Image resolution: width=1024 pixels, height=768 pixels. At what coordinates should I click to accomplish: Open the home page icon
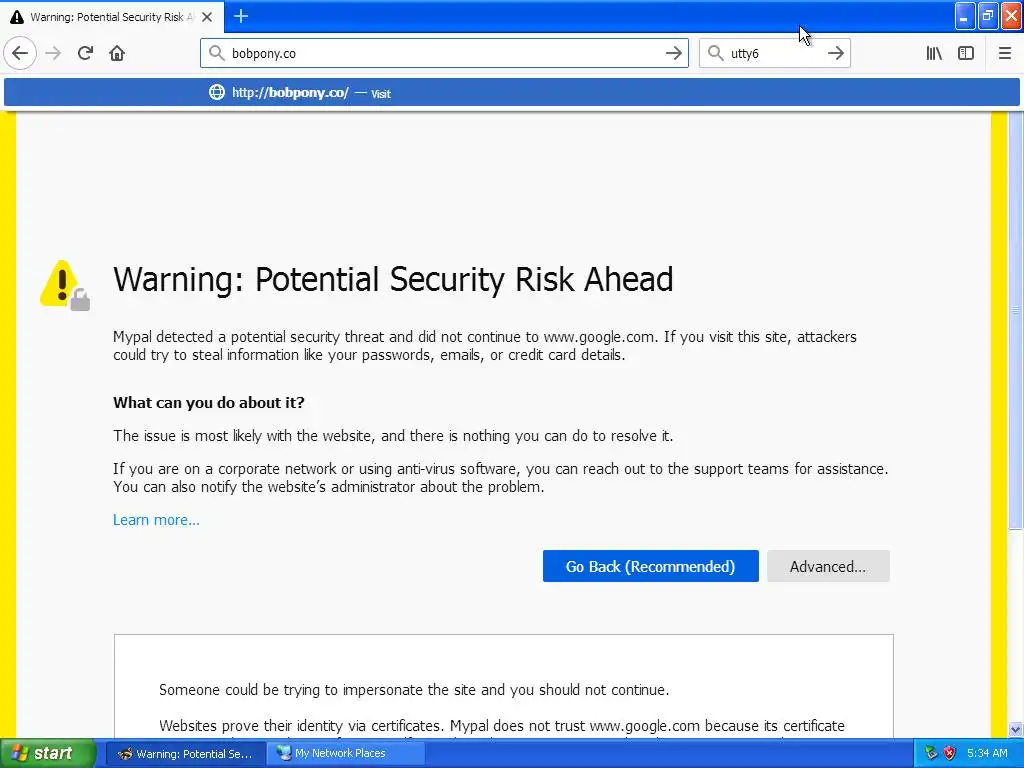click(117, 54)
